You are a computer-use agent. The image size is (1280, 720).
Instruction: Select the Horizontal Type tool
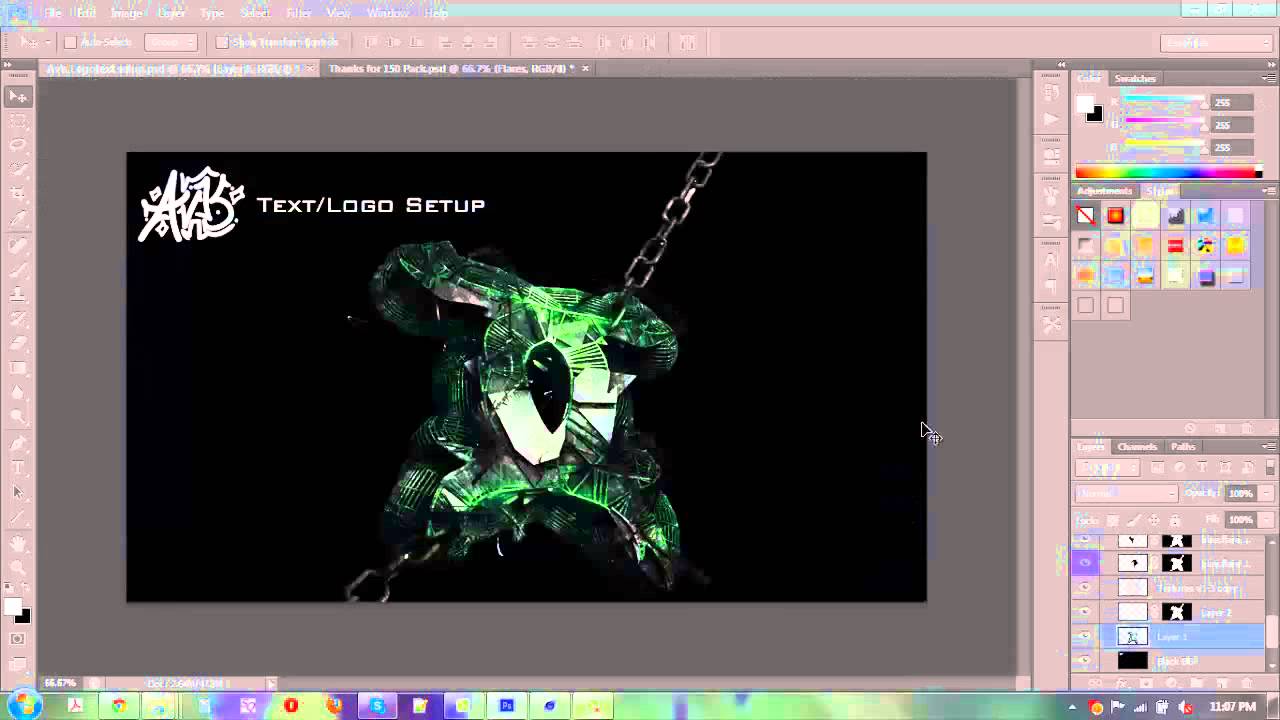(x=18, y=467)
